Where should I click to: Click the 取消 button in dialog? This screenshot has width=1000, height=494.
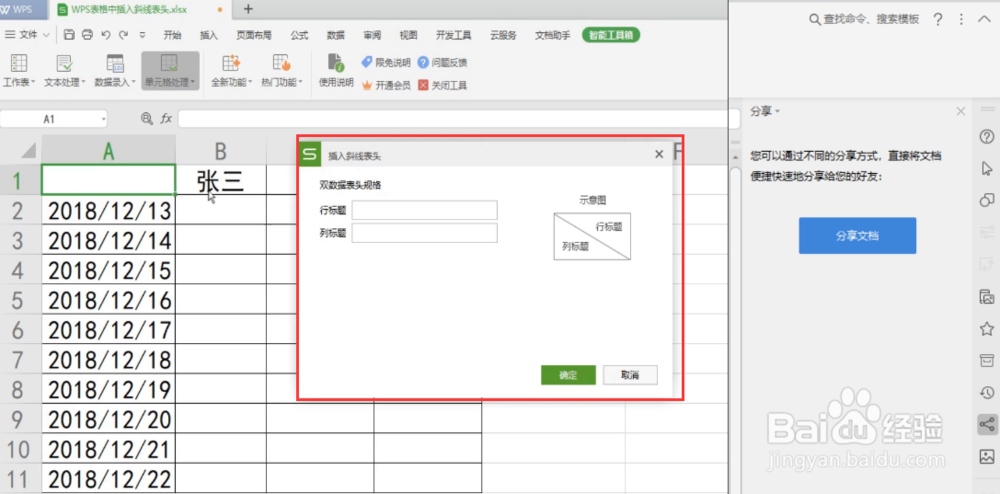(630, 375)
